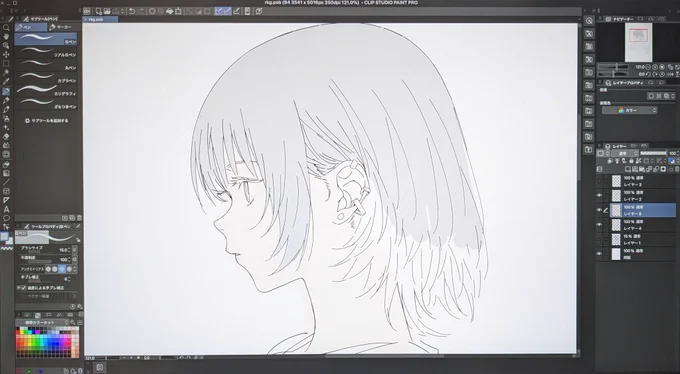Select the Zoom magnifier tool
The image size is (680, 374).
(x=6, y=27)
